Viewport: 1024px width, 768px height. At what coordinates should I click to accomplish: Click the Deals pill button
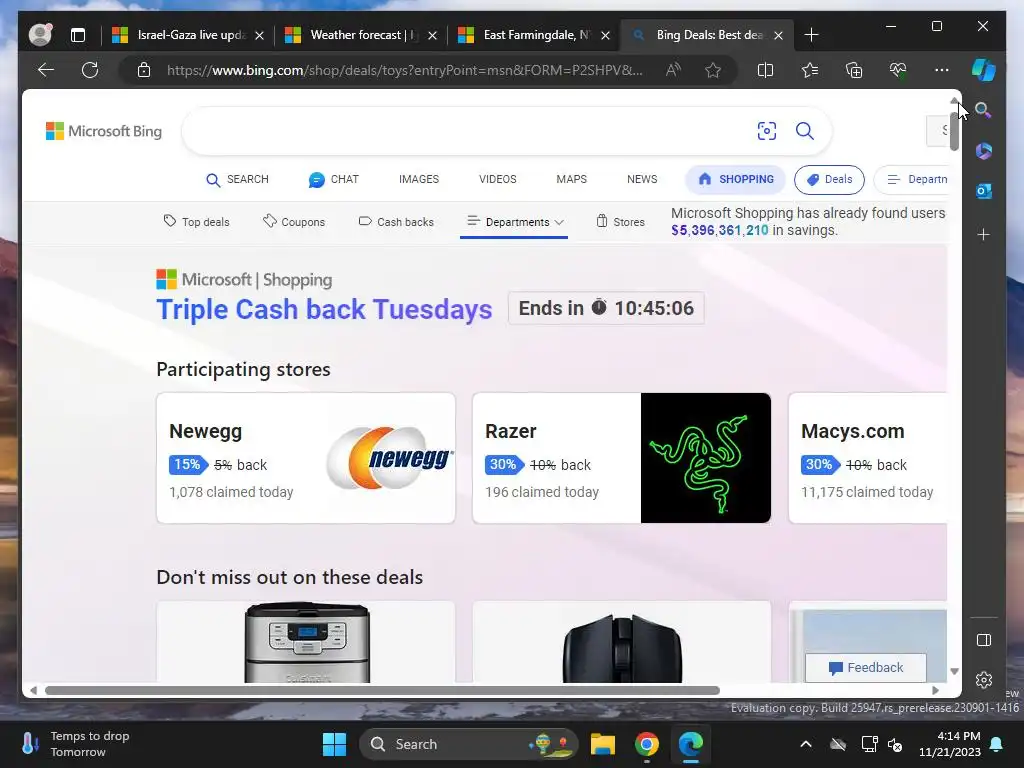[x=829, y=180]
